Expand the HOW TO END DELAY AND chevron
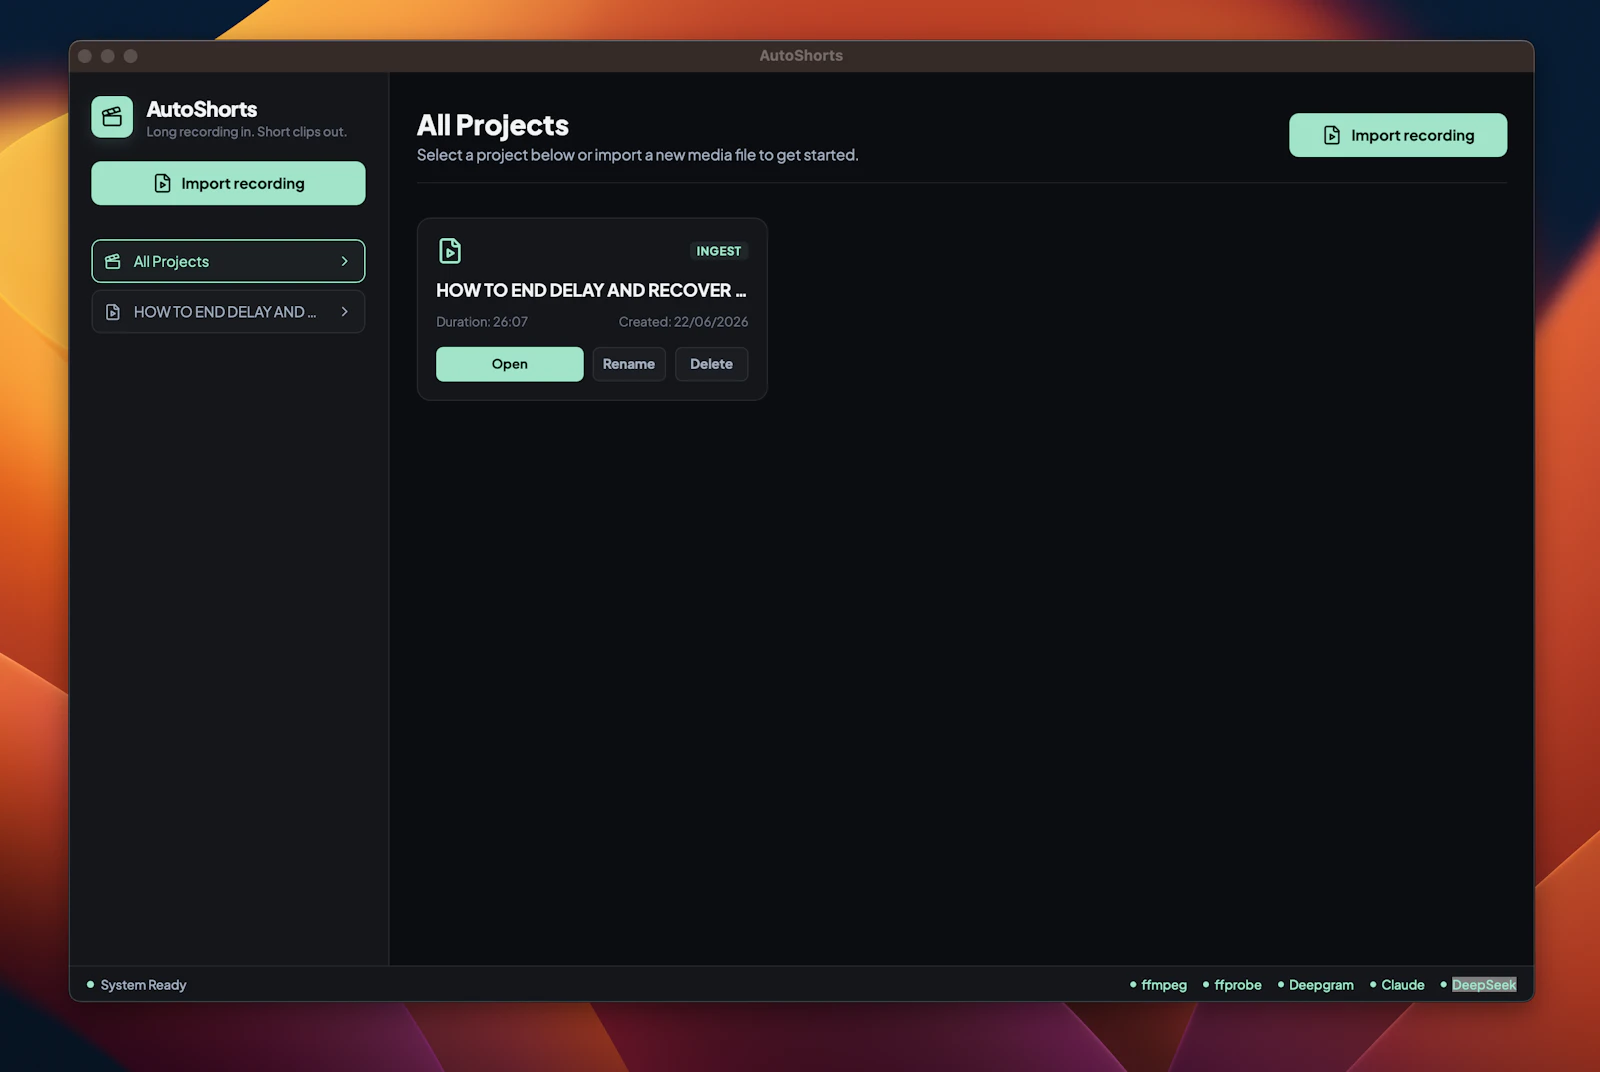This screenshot has width=1600, height=1072. click(344, 312)
